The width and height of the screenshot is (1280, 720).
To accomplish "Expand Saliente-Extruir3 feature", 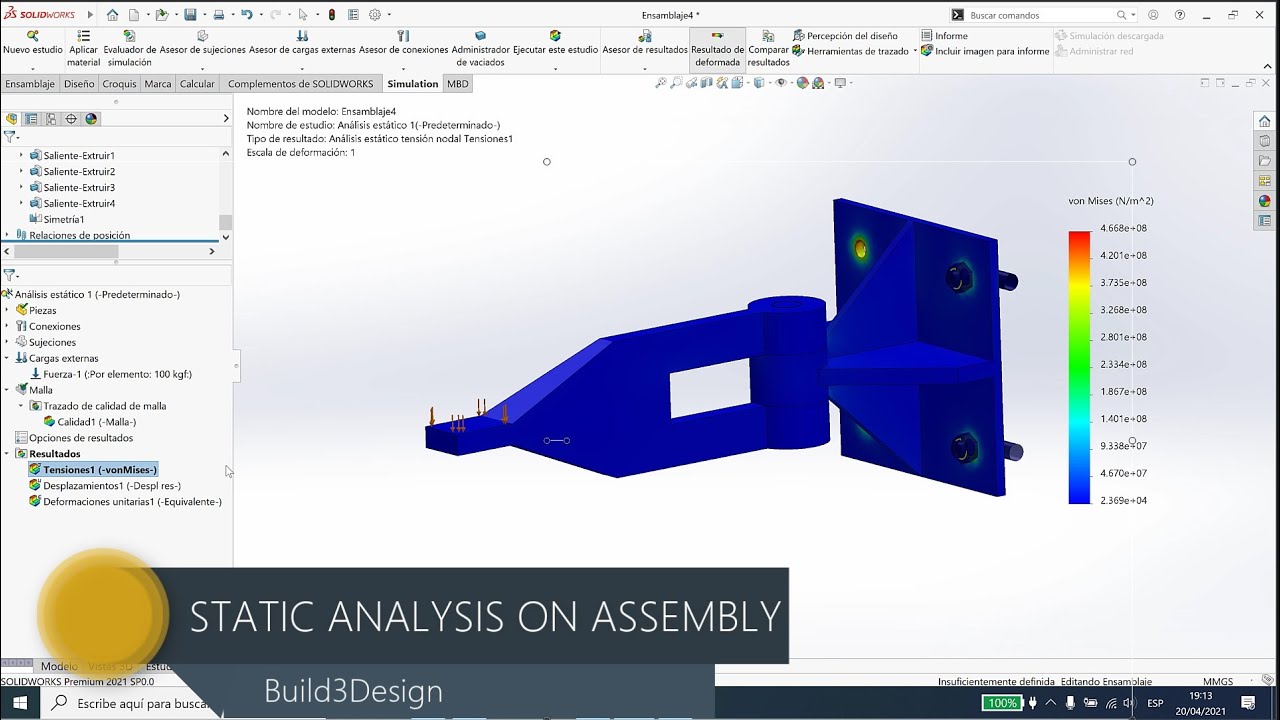I will (21, 188).
